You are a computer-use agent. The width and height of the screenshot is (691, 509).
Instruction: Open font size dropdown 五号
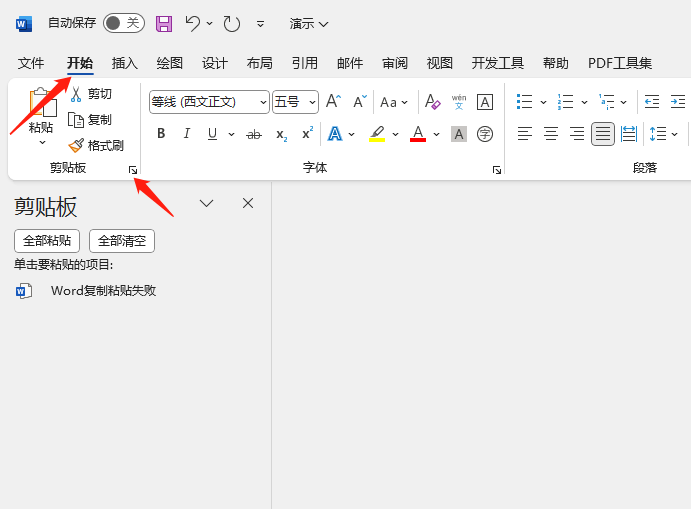[295, 102]
